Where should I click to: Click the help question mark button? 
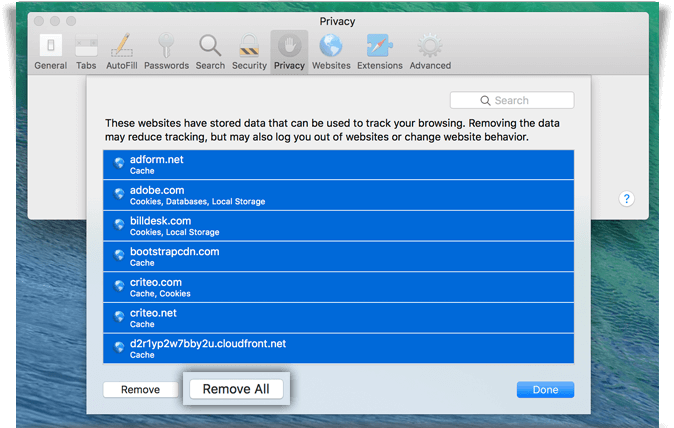[626, 199]
